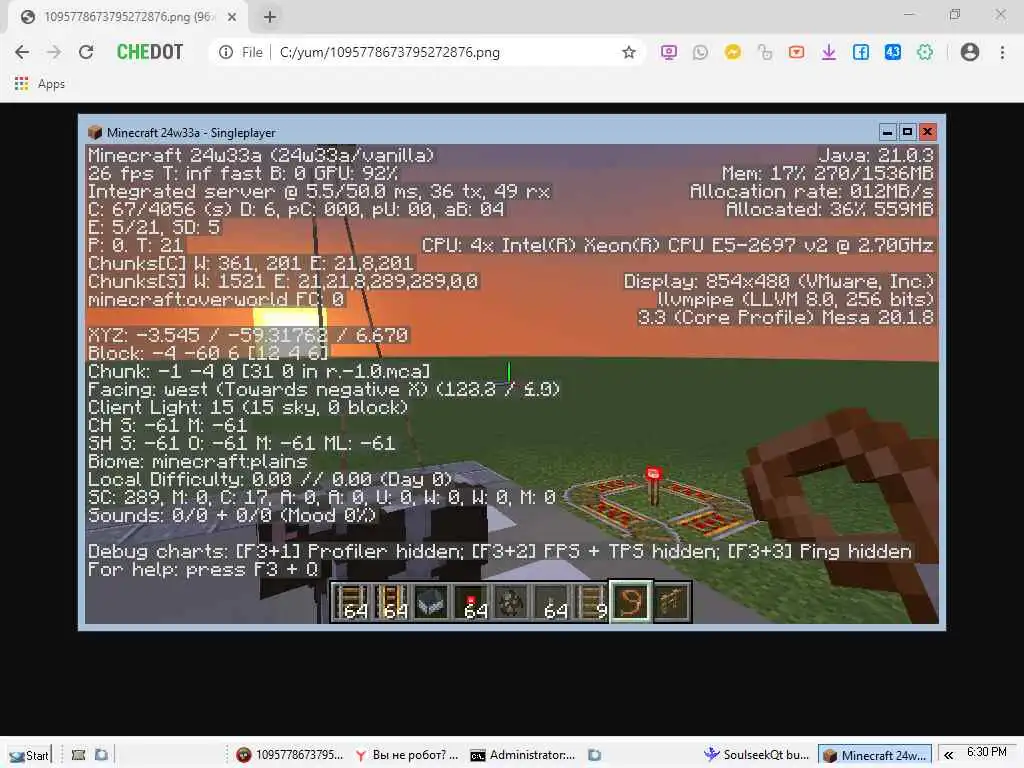The width and height of the screenshot is (1024, 768).
Task: Click the Minecraft block icon in title bar
Action: (x=95, y=133)
